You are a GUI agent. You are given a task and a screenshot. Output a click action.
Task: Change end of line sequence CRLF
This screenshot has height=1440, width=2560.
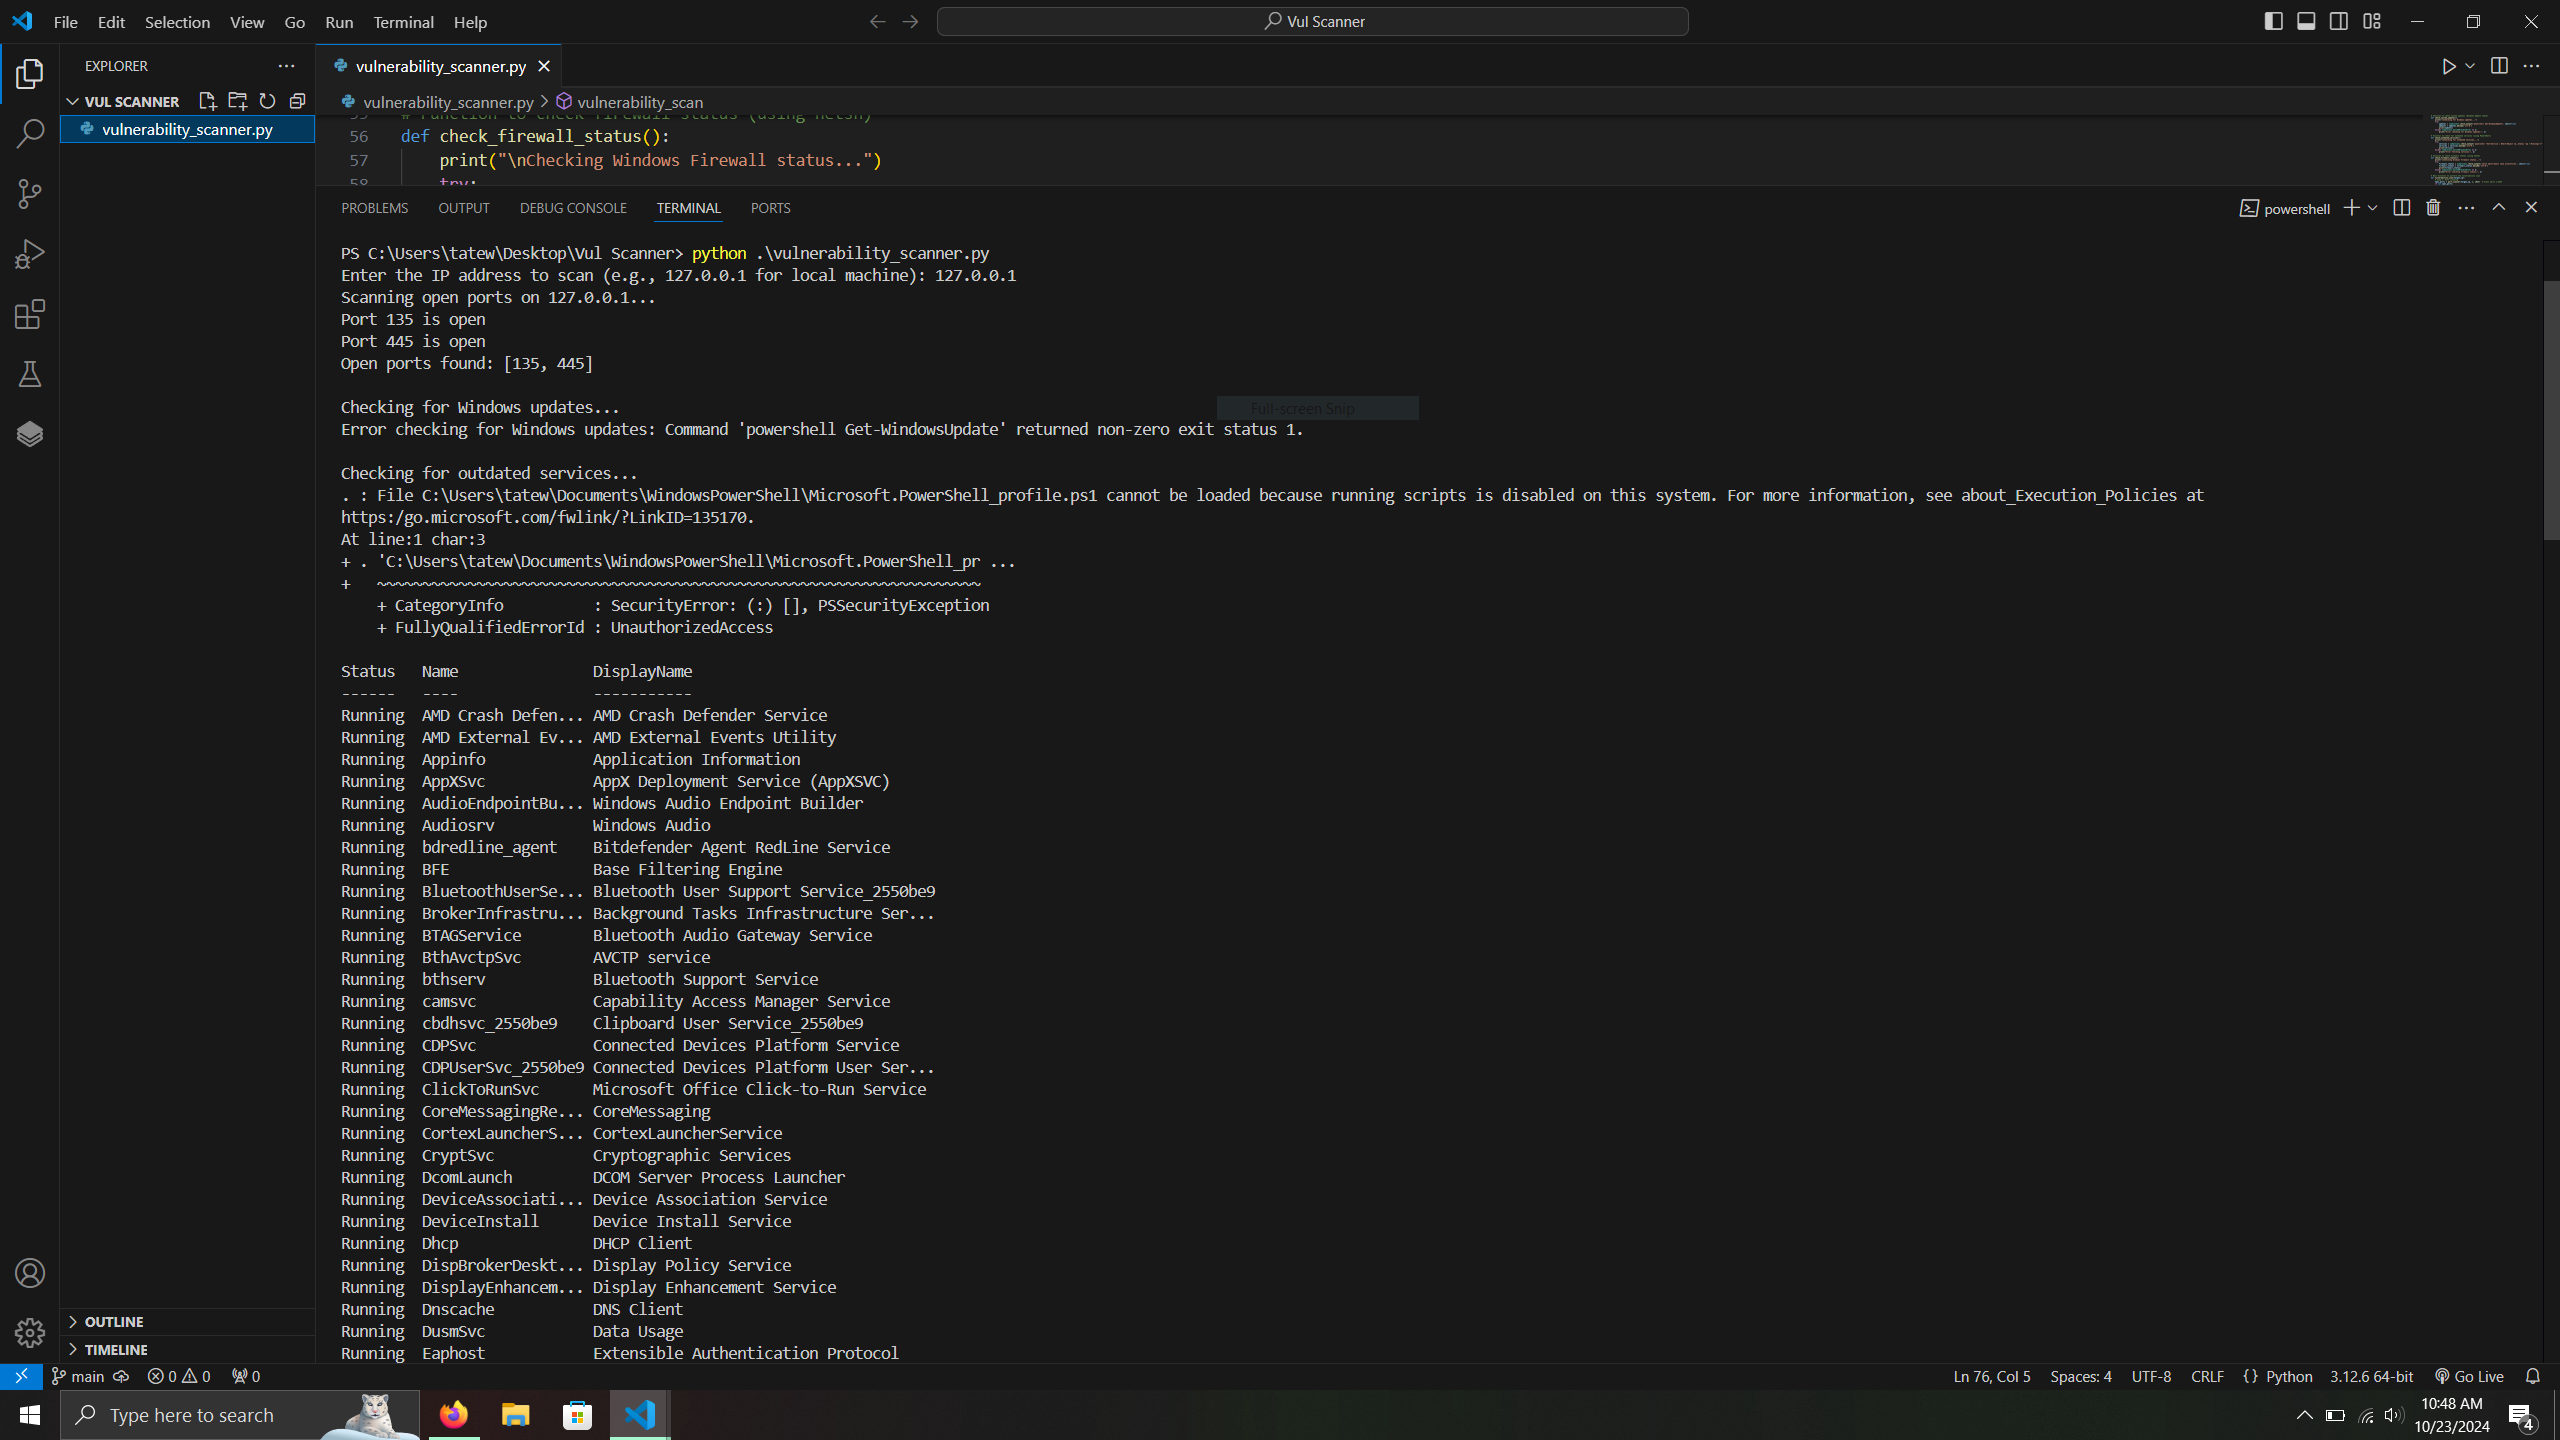(2207, 1376)
